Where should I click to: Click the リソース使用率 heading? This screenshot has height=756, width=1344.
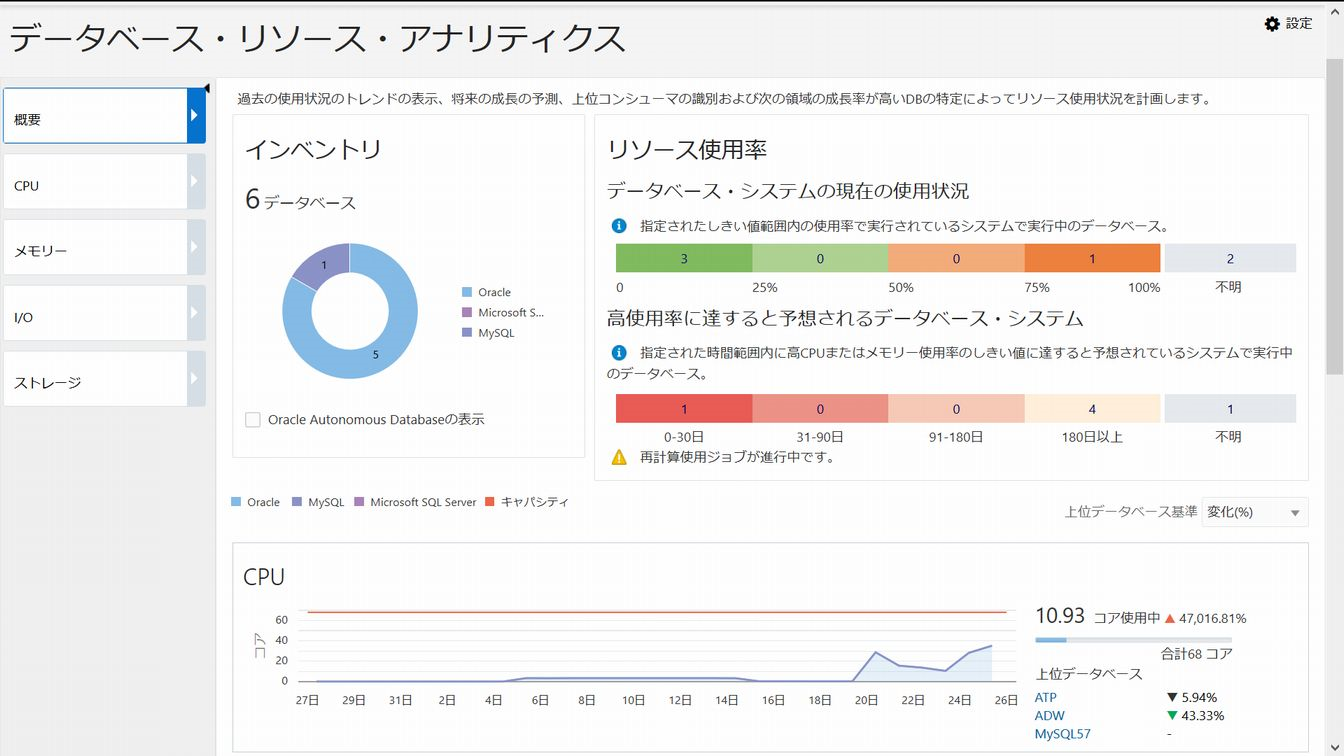pyautogui.click(x=687, y=150)
